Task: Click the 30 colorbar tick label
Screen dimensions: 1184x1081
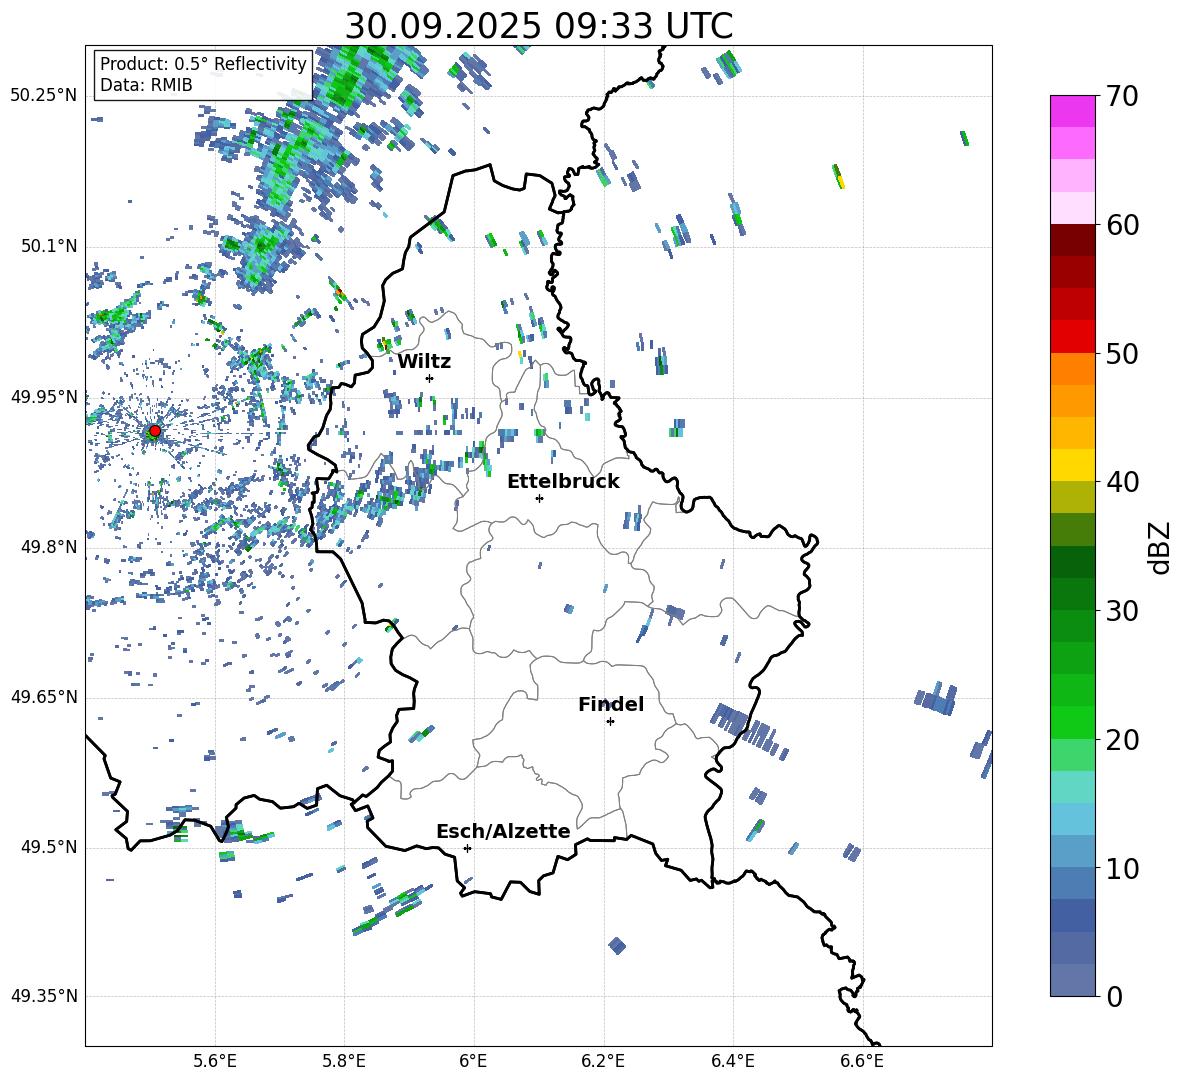Action: pos(1122,611)
